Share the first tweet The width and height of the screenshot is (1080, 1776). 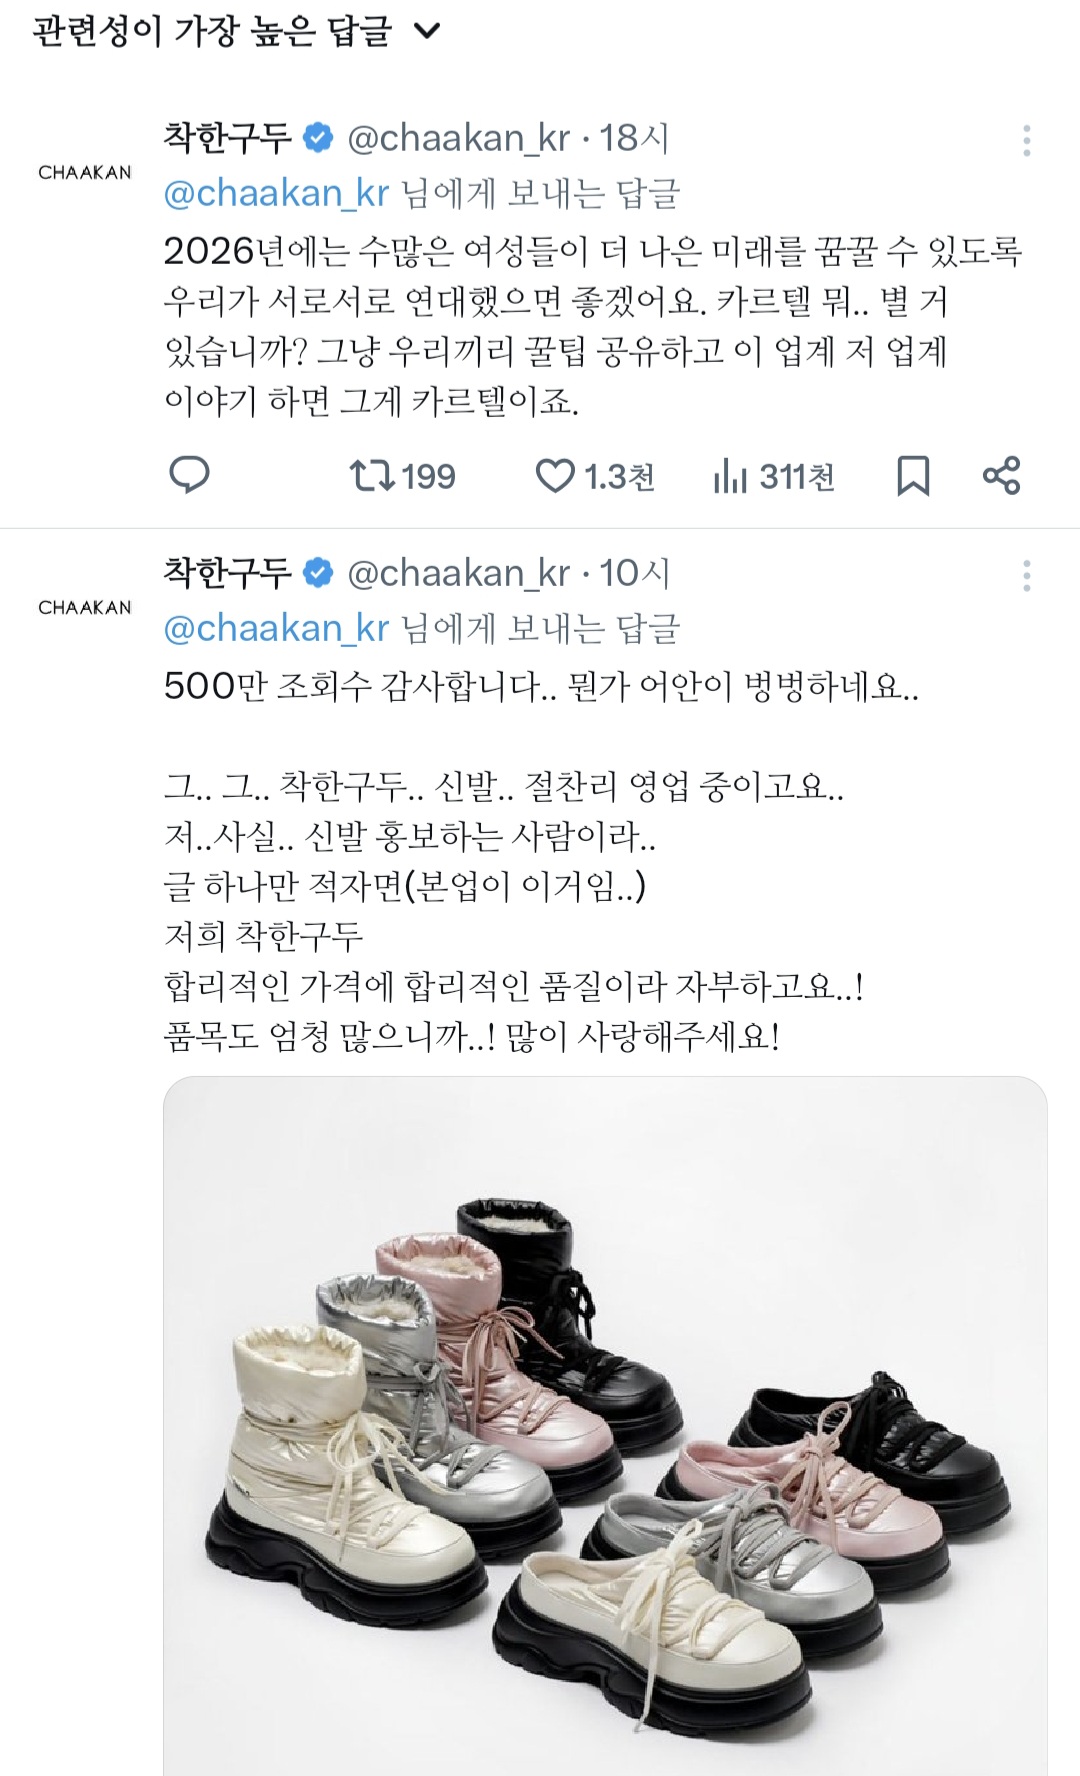[x=1001, y=476]
